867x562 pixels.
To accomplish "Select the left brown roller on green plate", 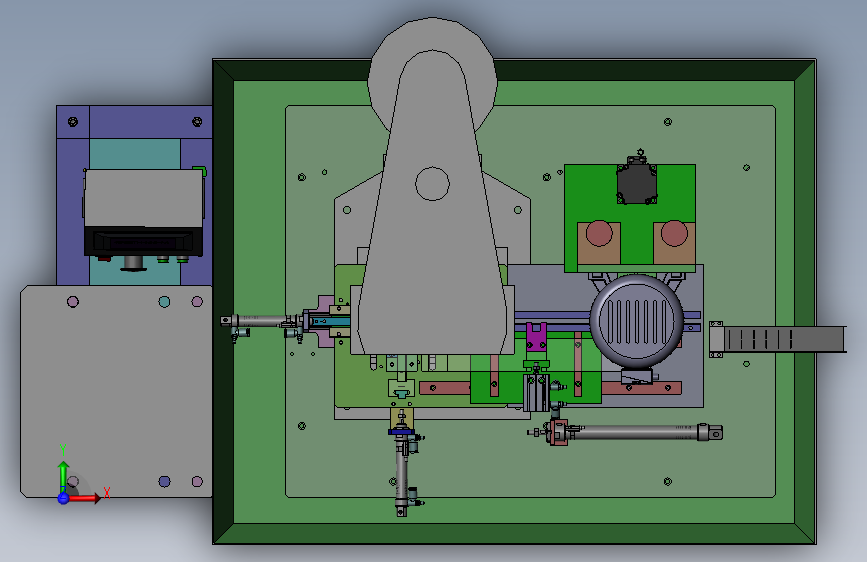I will [x=599, y=233].
